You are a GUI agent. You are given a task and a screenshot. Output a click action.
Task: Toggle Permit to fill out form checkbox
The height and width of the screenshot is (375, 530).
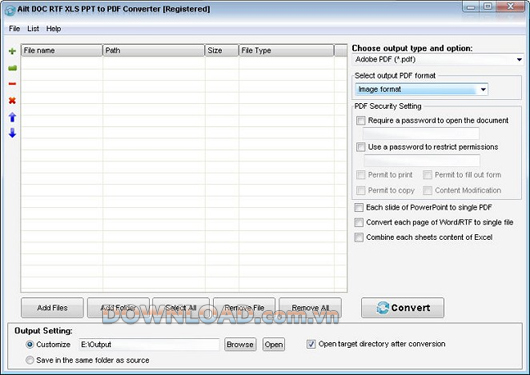click(428, 175)
